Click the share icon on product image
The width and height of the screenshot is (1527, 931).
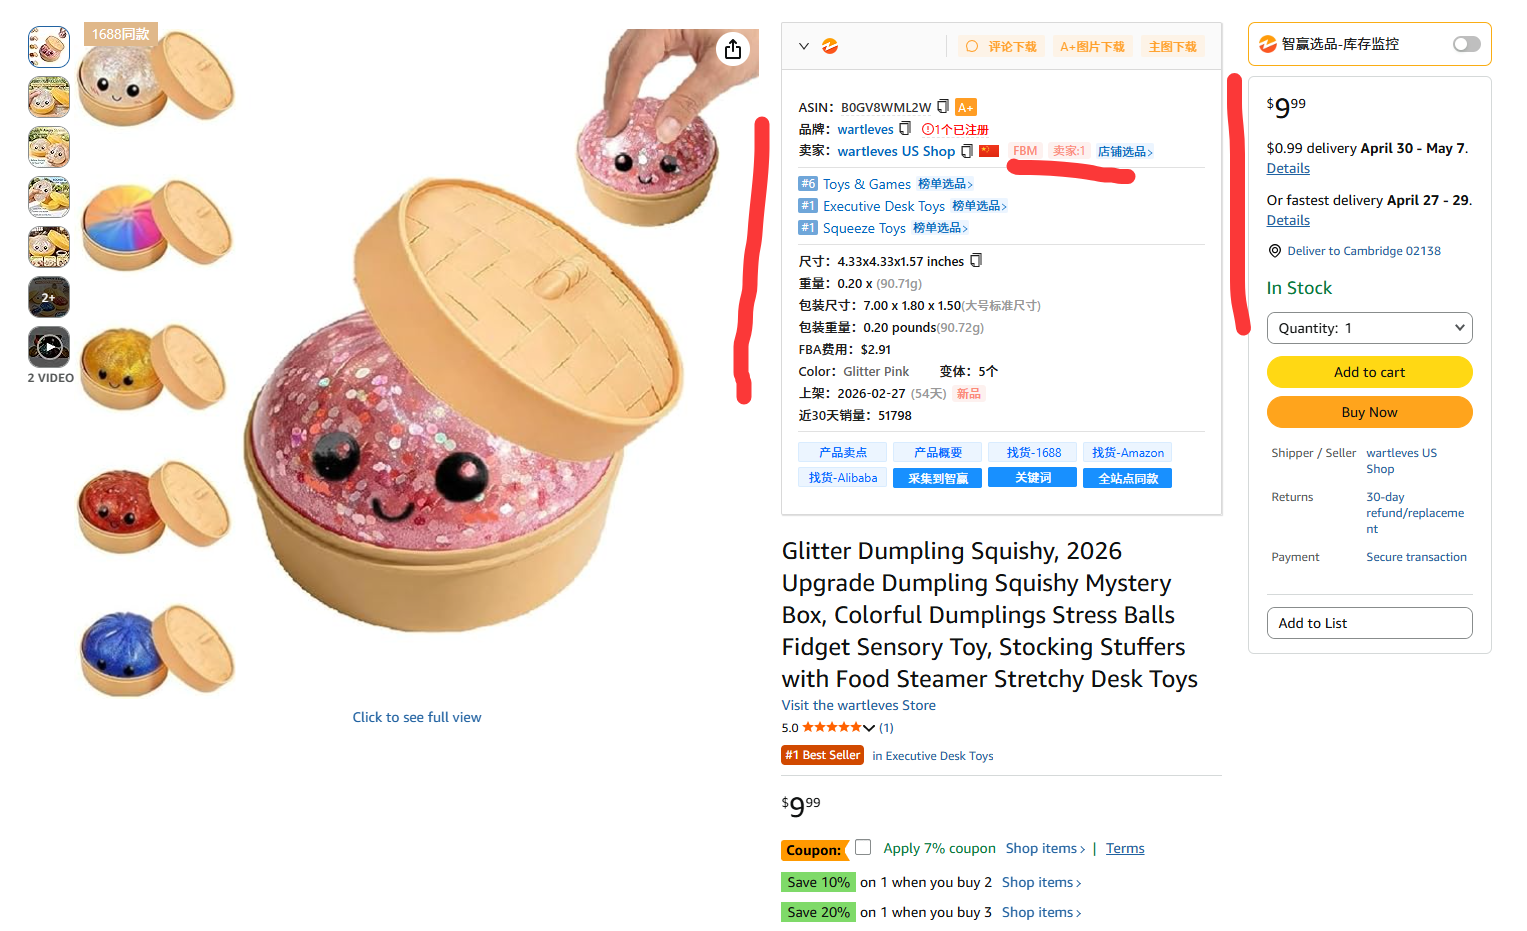tap(733, 49)
